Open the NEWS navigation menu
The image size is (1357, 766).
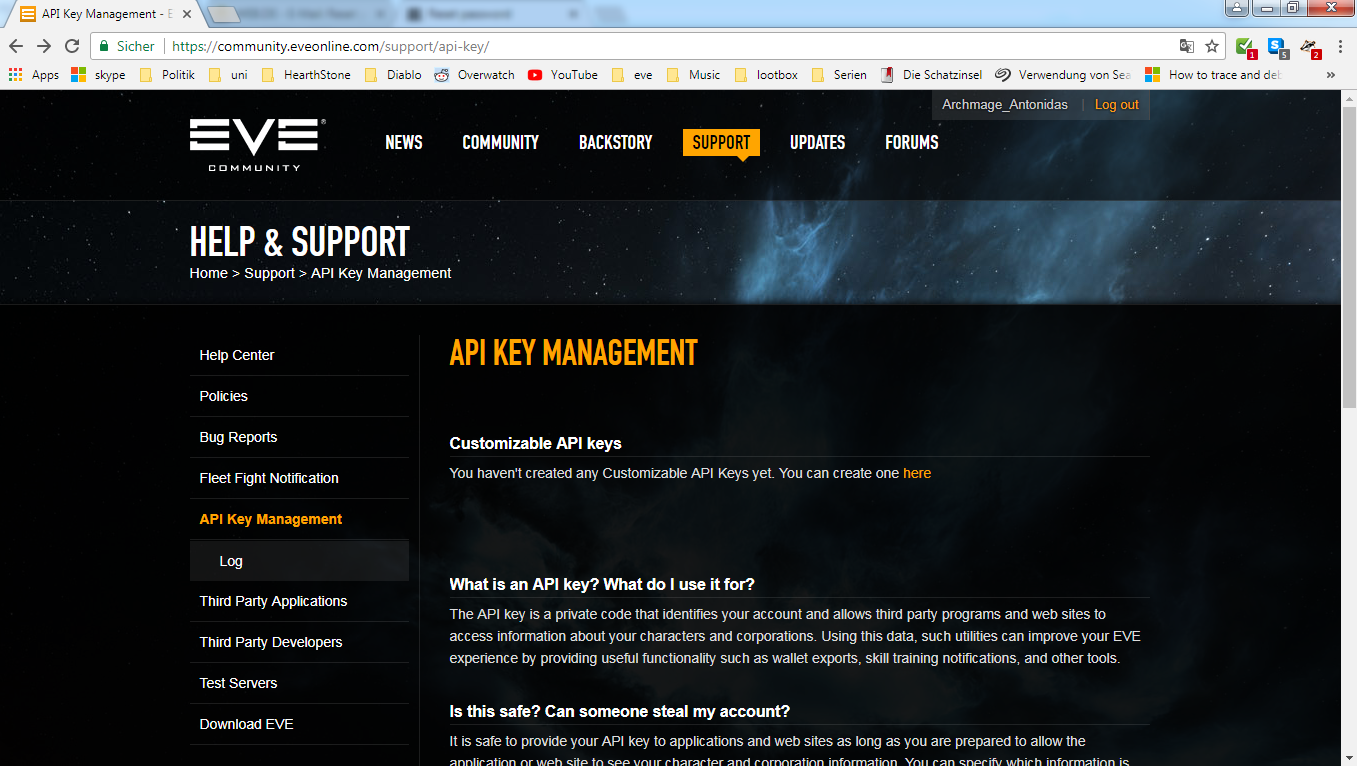(404, 142)
